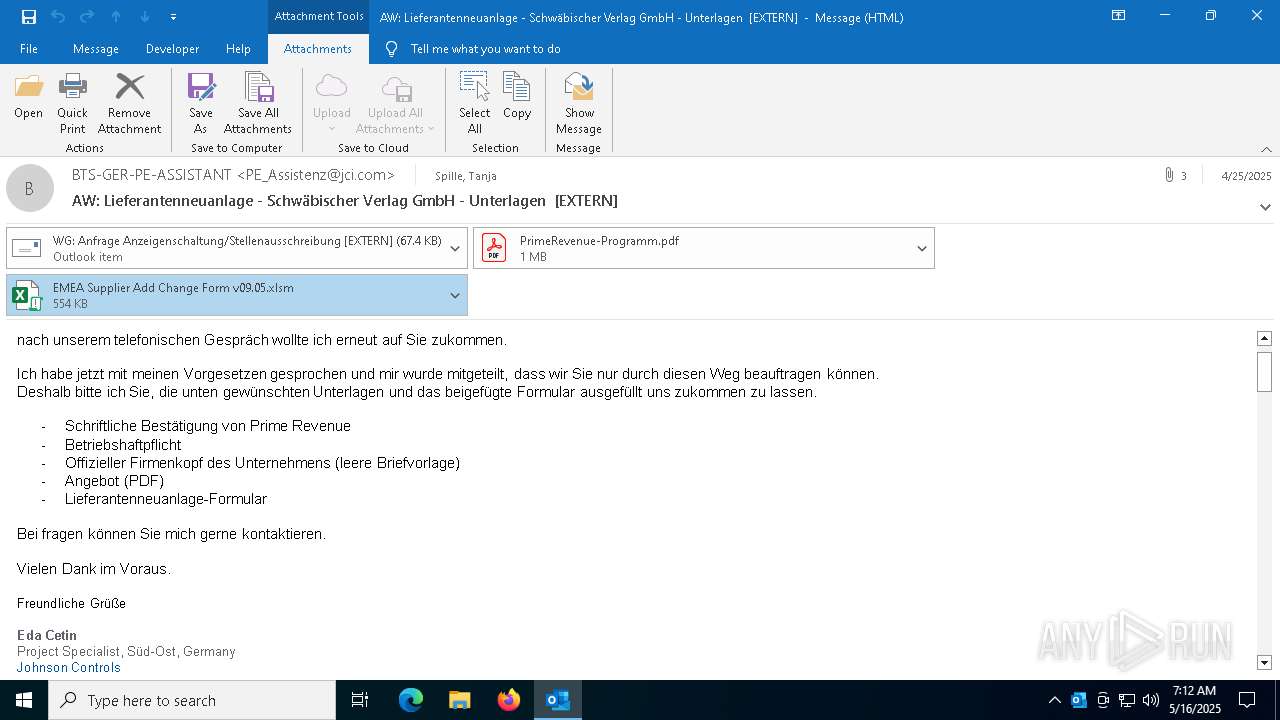Click the email date 4/25/2025
Screen dimensions: 1280x720
[x=1246, y=176]
